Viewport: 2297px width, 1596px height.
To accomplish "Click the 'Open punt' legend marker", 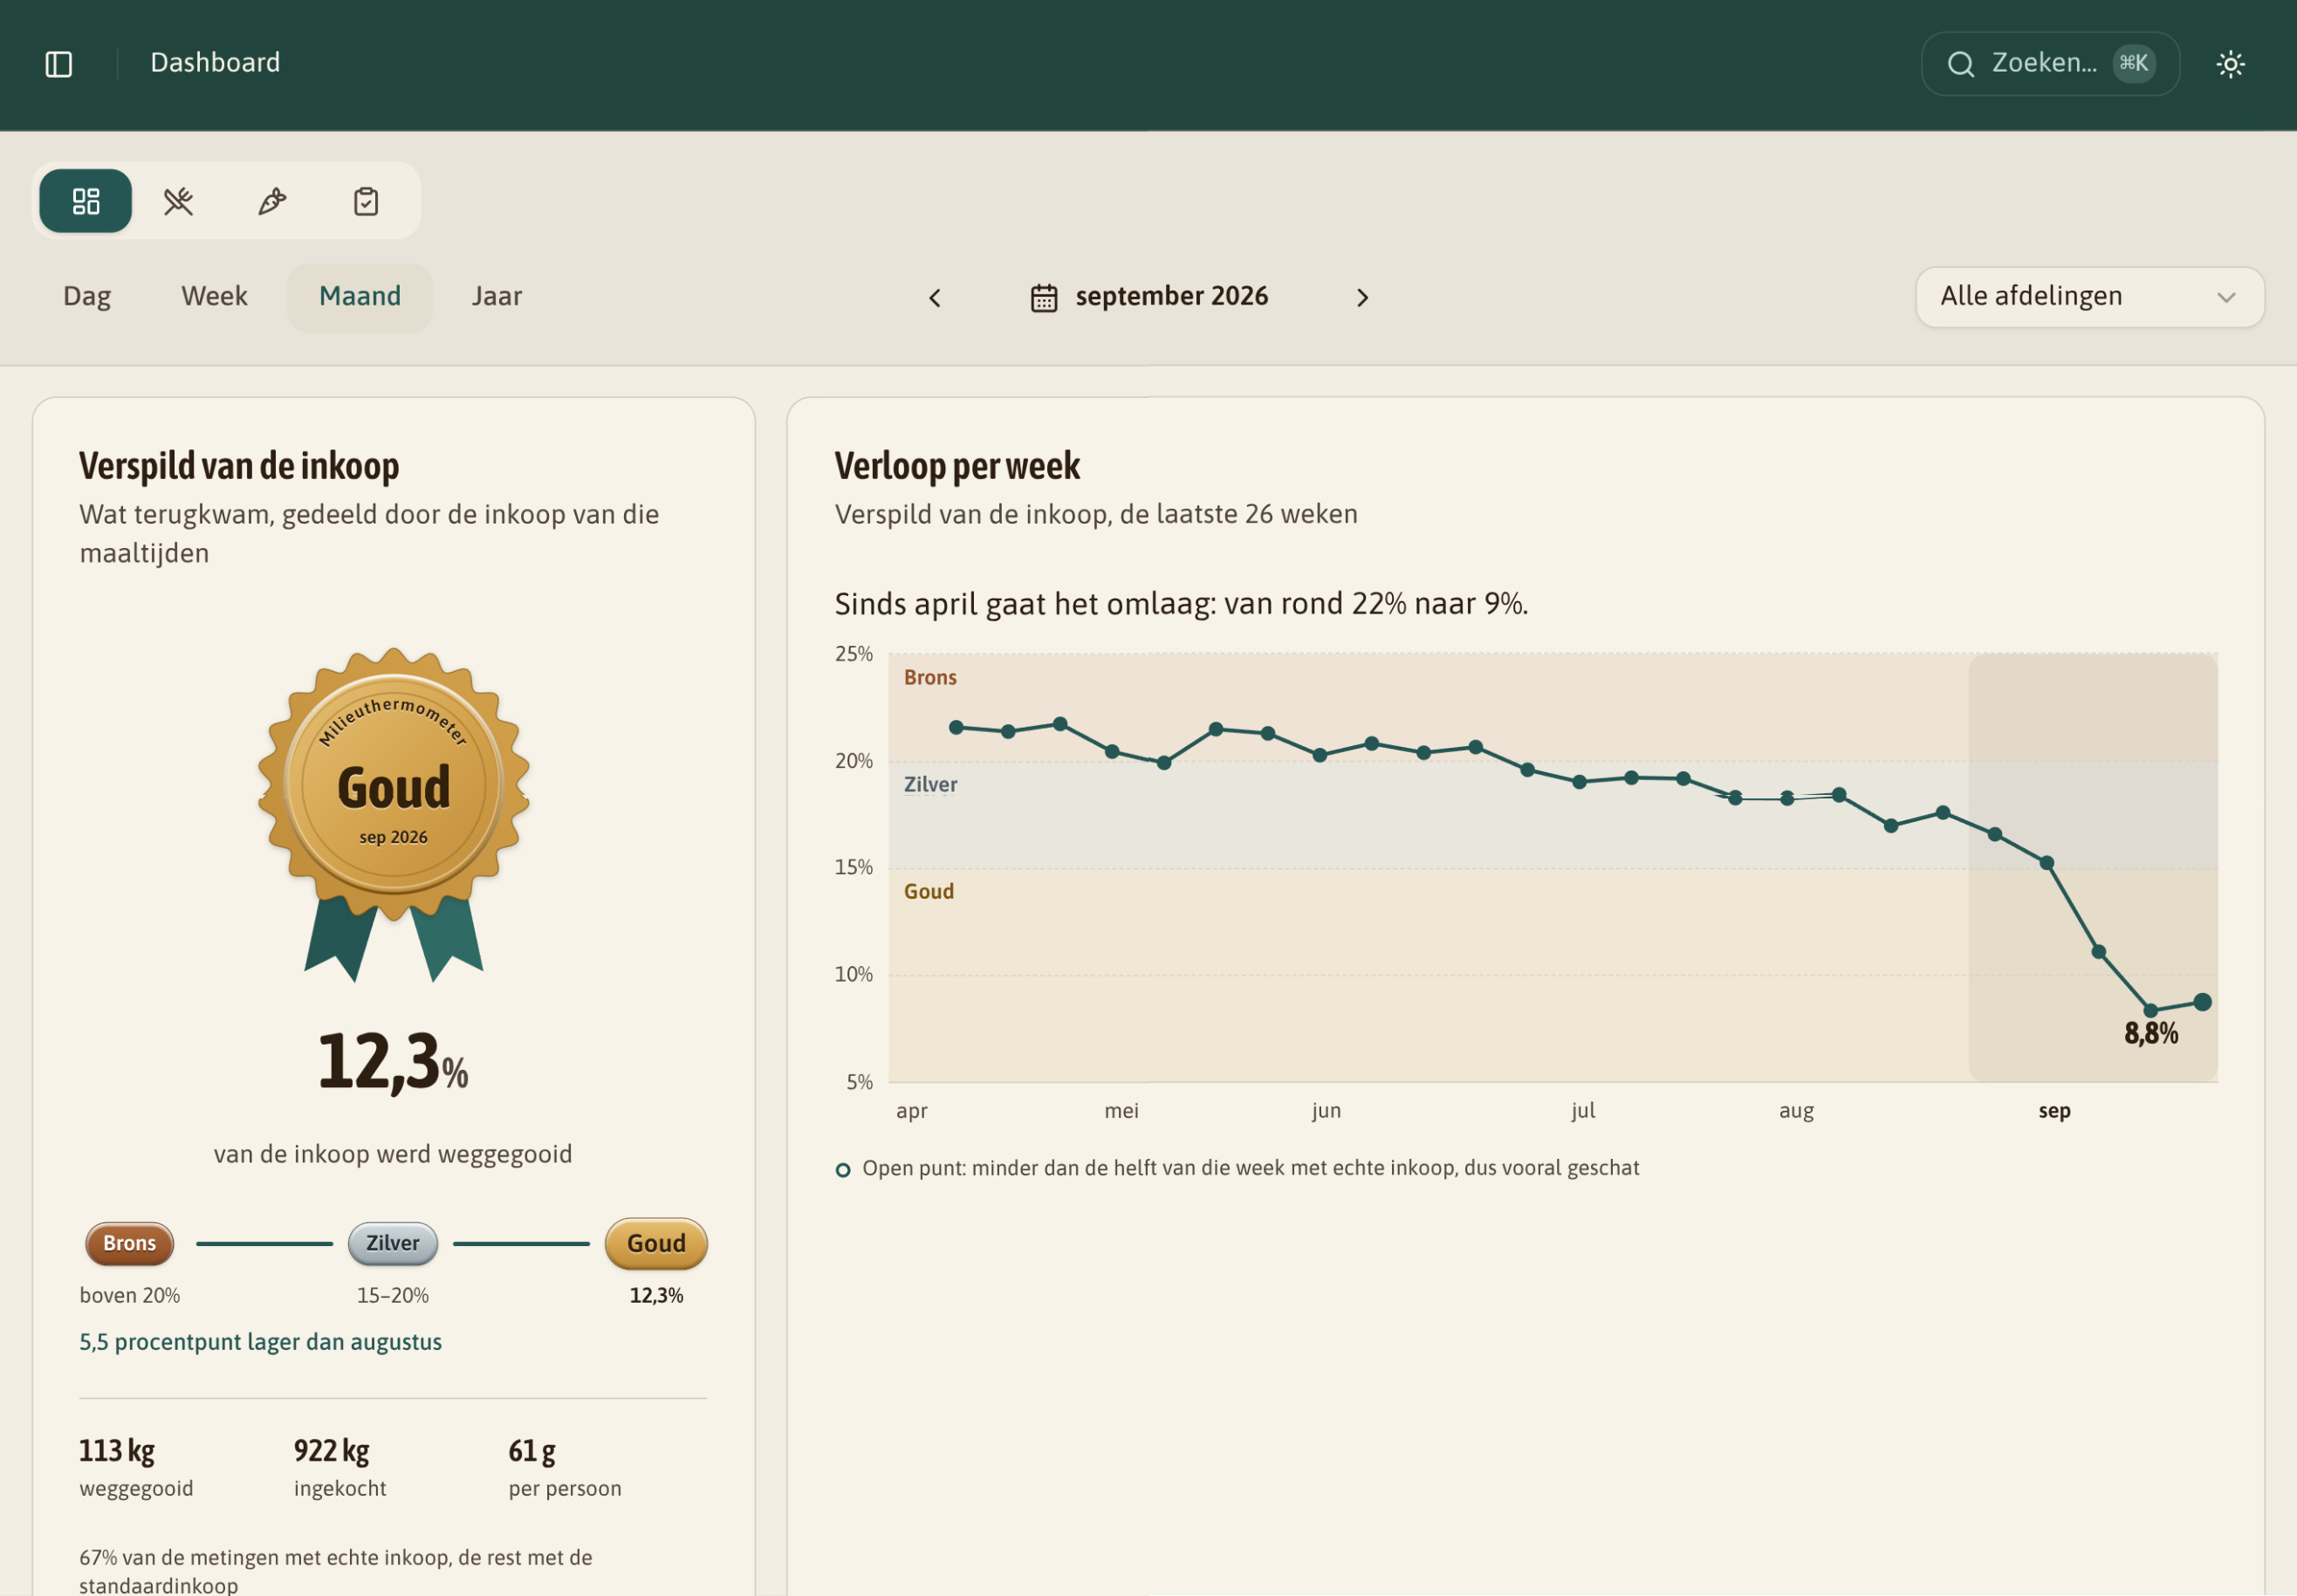I will pos(843,1170).
